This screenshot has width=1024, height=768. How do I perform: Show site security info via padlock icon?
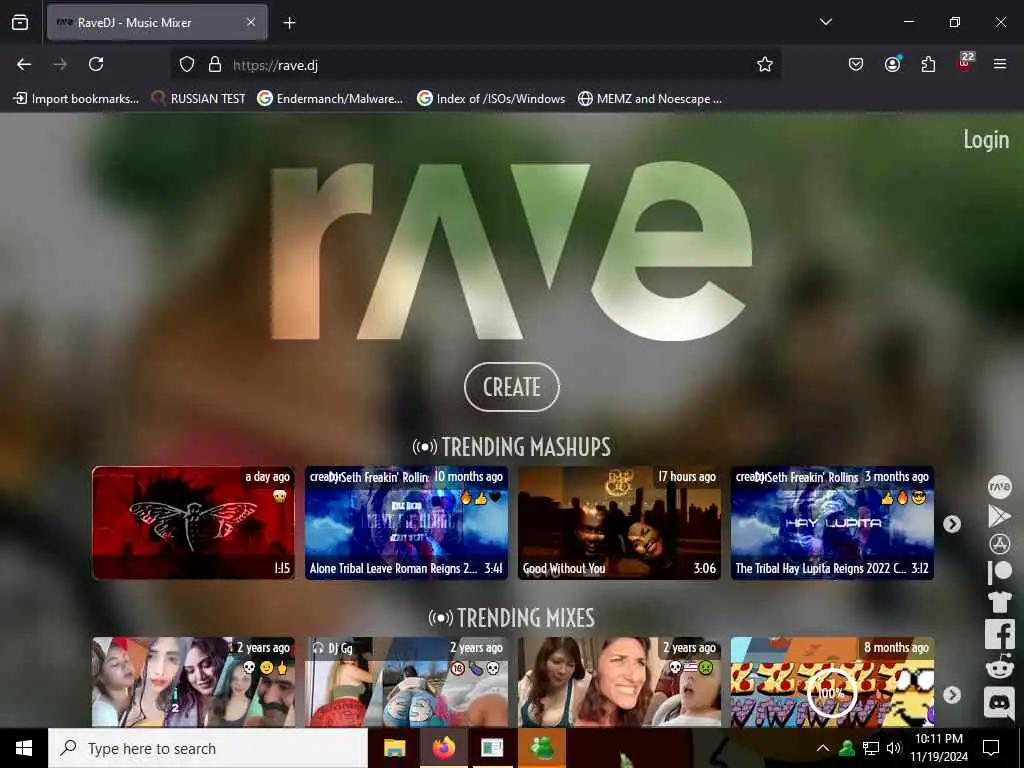pos(215,64)
